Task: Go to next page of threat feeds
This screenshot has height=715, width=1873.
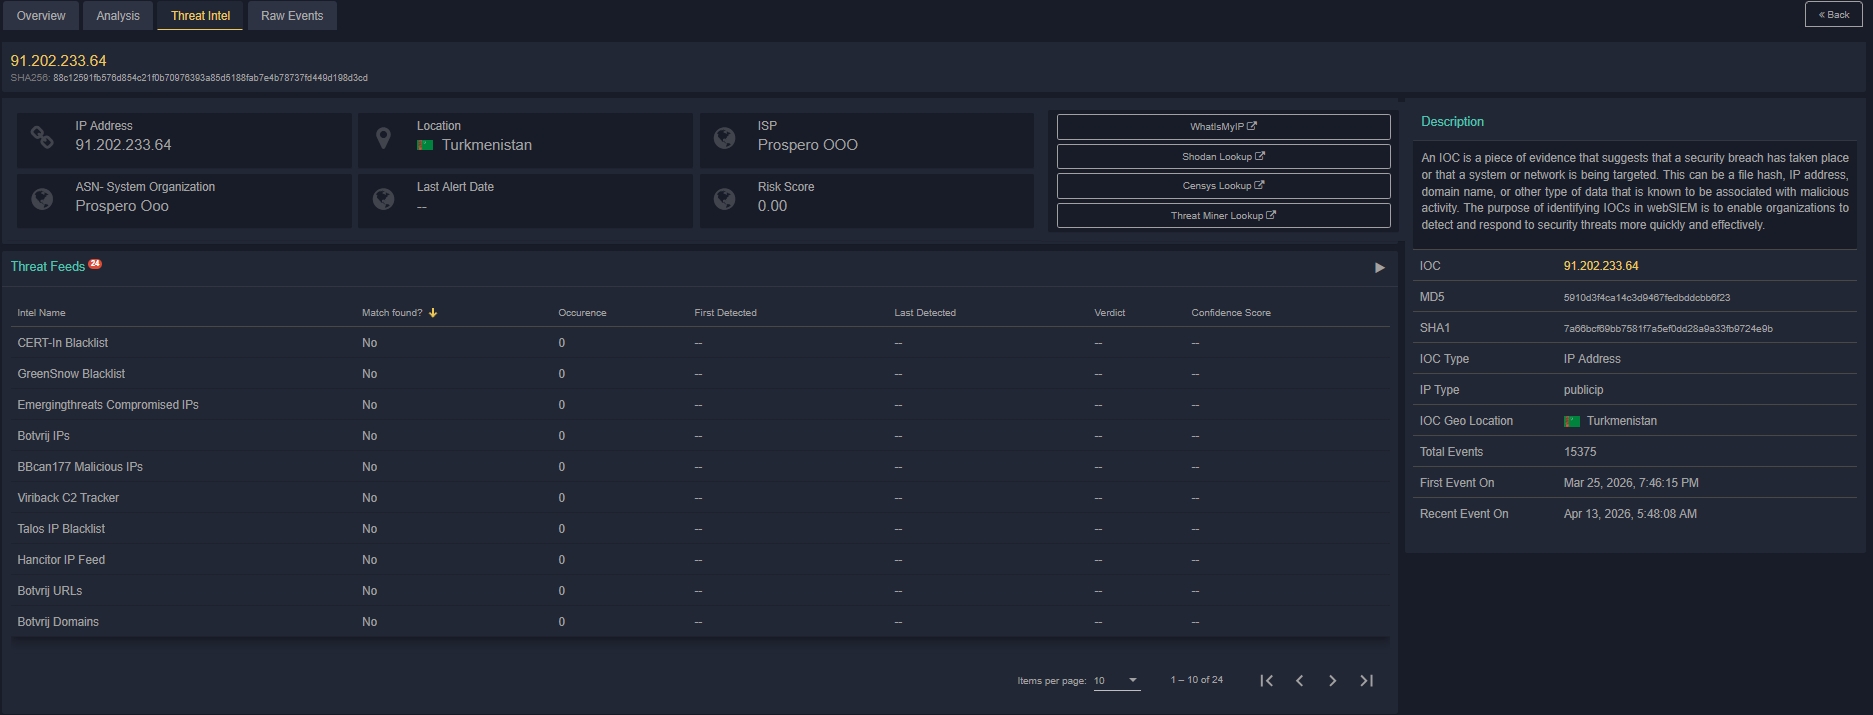Action: coord(1332,680)
